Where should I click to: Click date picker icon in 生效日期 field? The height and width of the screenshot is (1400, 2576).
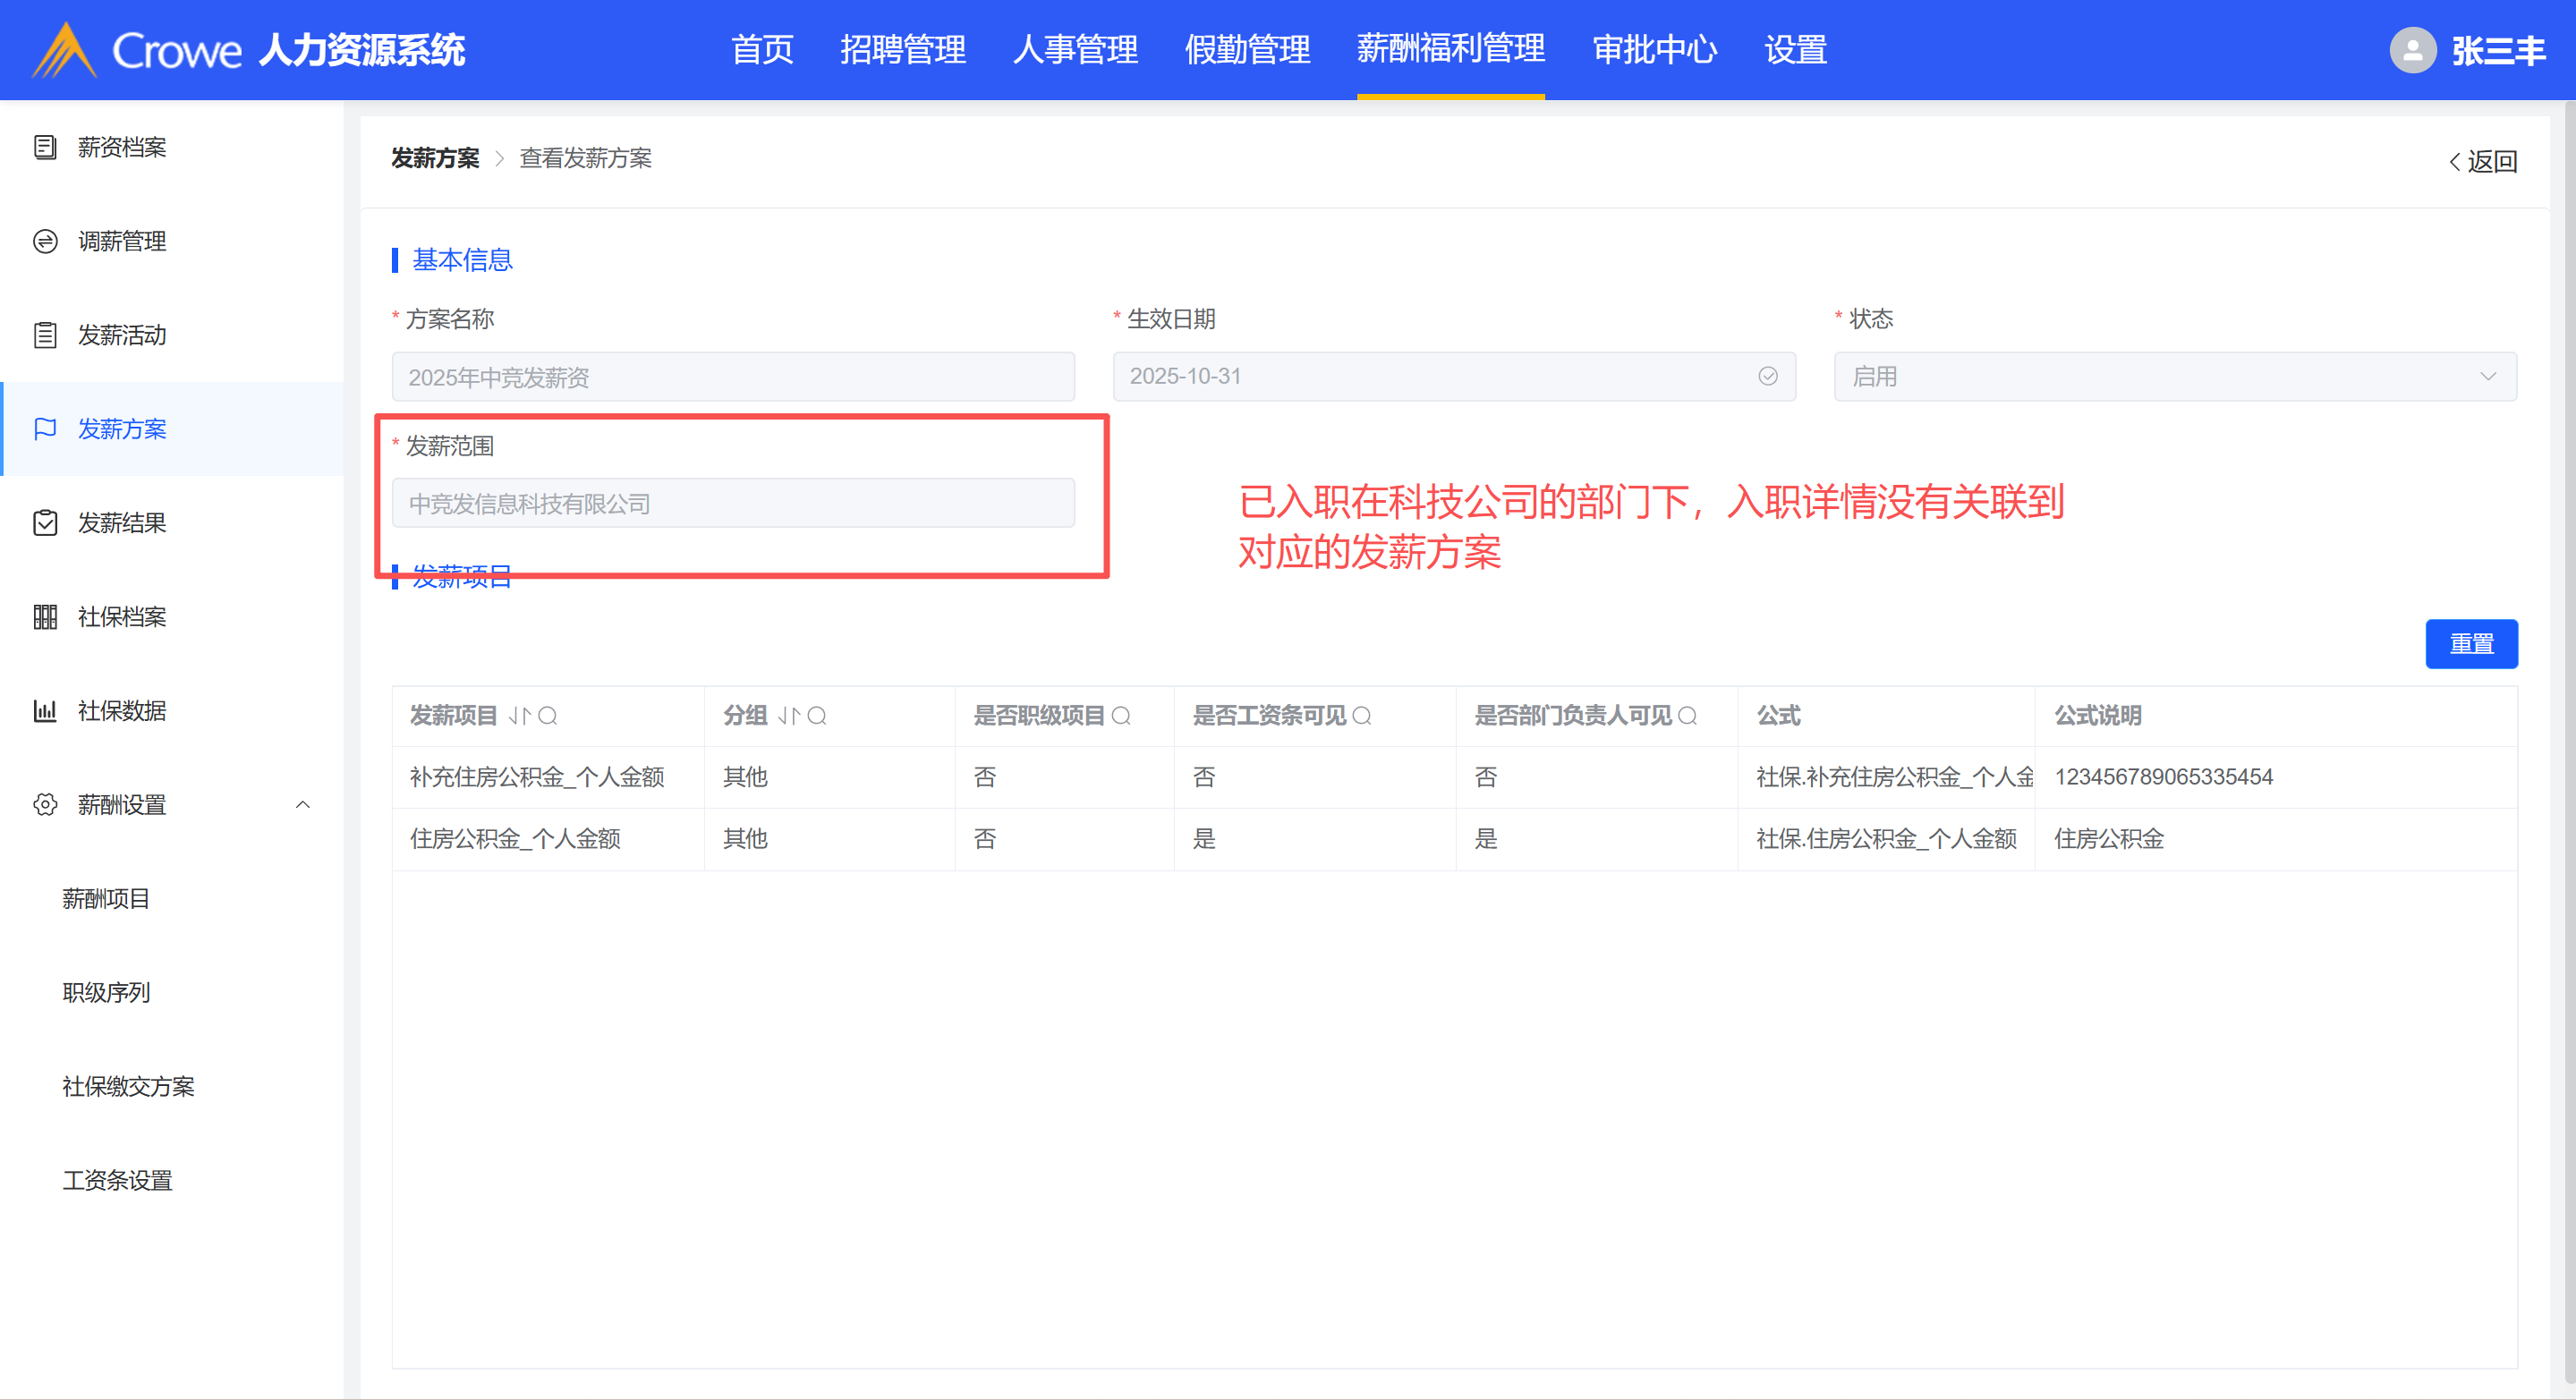point(1768,376)
